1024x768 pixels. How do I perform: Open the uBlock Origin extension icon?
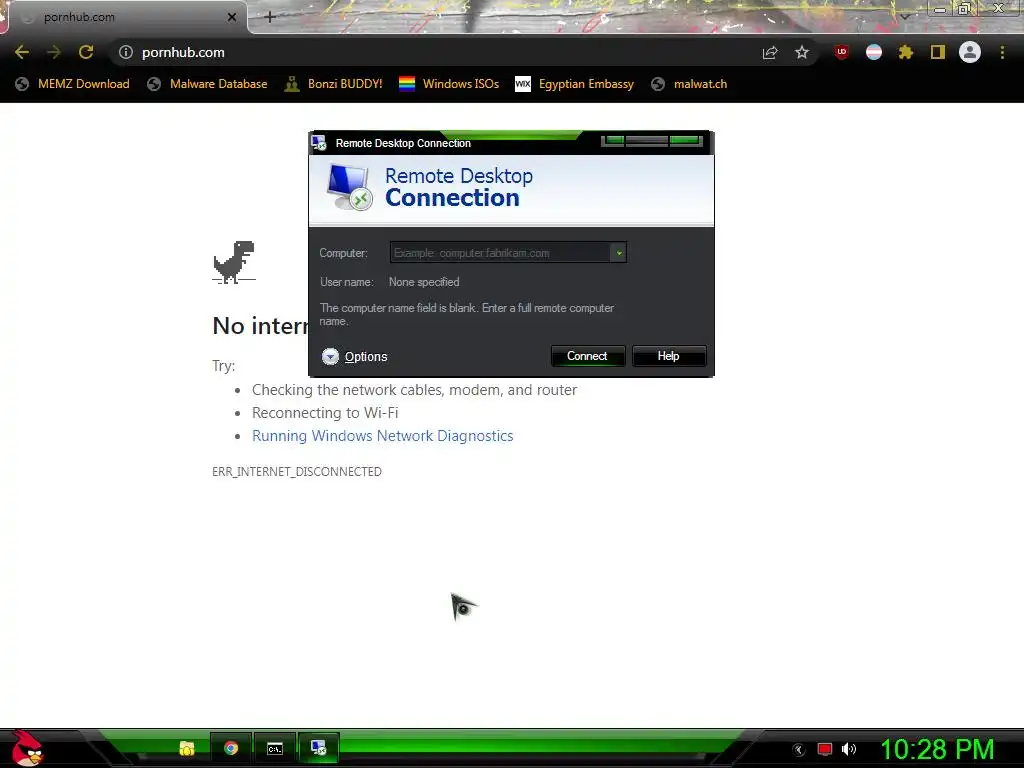842,52
